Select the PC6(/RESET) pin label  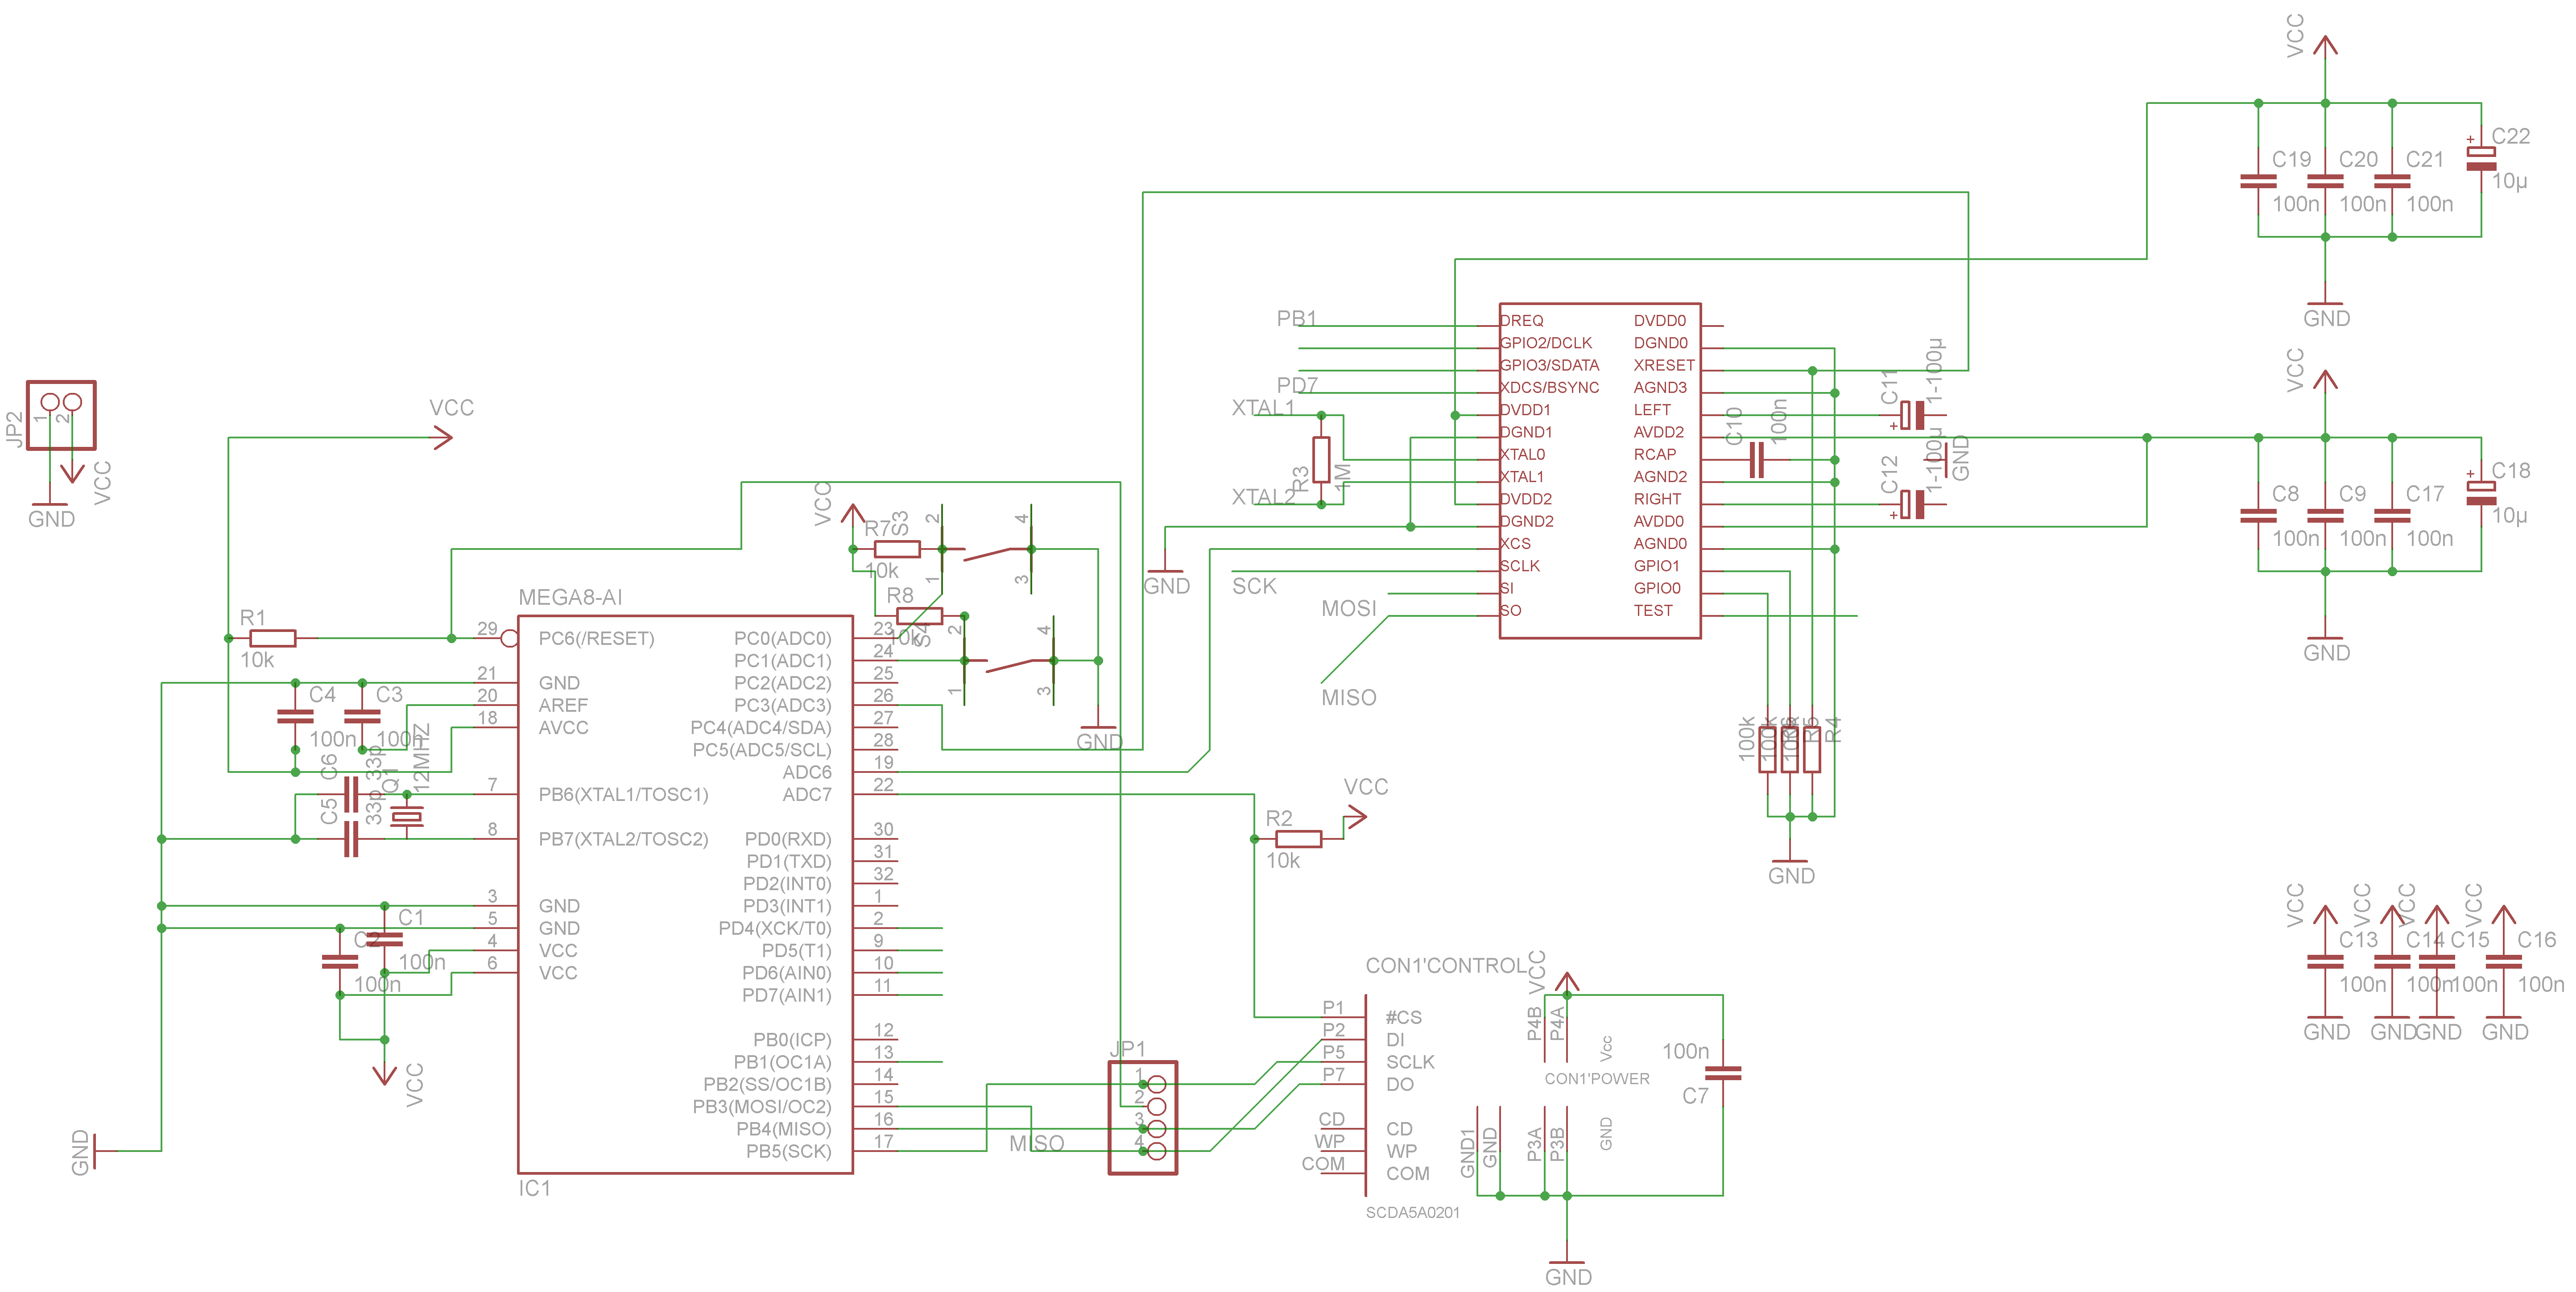point(596,638)
